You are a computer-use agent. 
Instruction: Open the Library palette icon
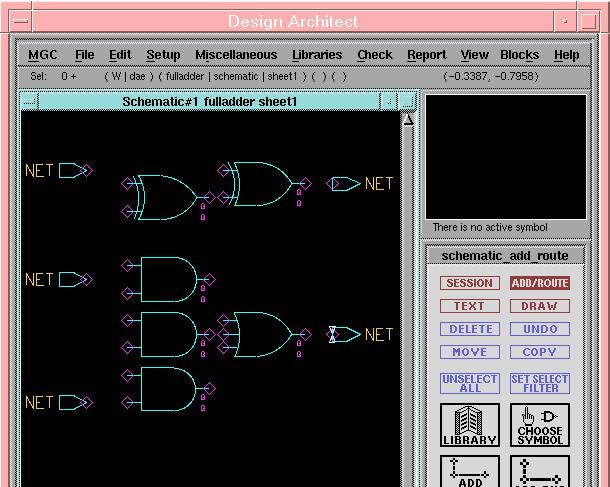click(x=469, y=424)
